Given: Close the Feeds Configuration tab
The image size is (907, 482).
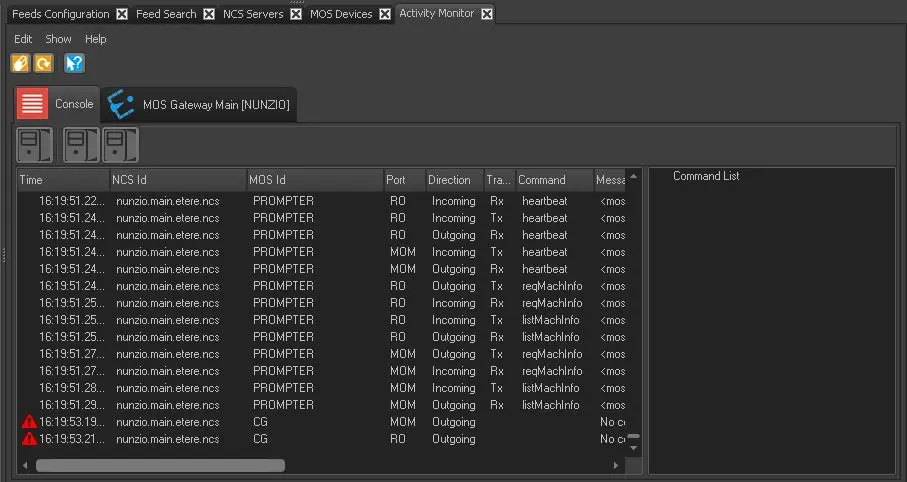Looking at the screenshot, I should point(122,14).
